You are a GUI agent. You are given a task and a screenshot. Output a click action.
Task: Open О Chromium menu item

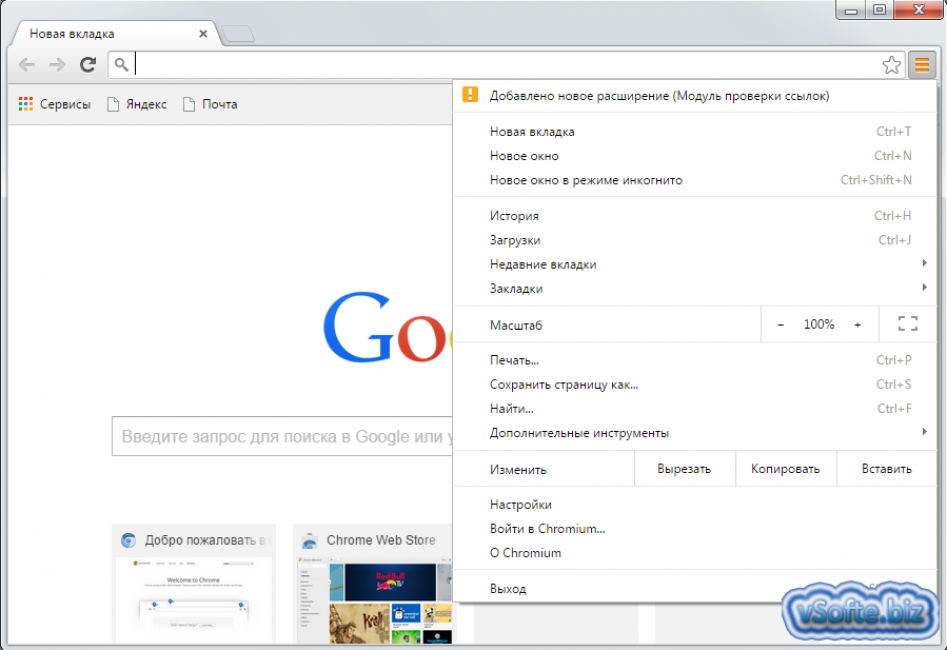tap(695, 553)
